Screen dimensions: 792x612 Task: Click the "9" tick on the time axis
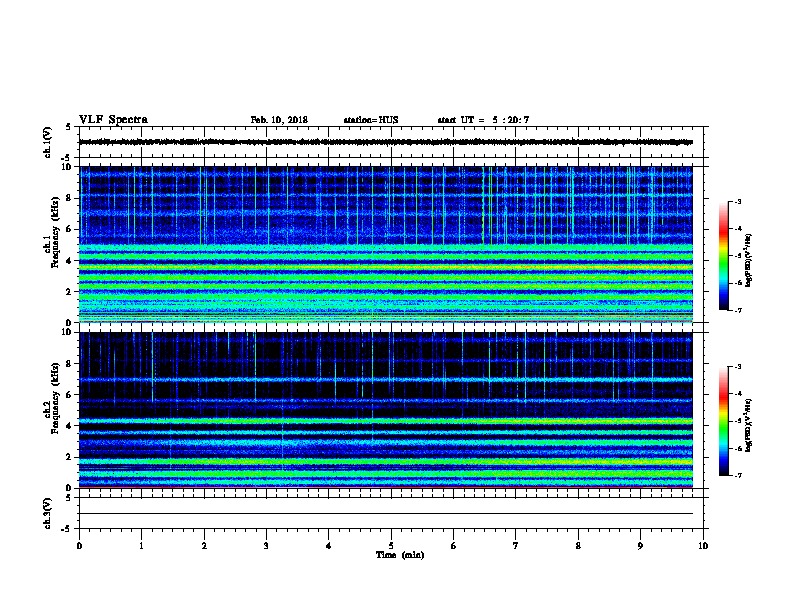click(640, 546)
